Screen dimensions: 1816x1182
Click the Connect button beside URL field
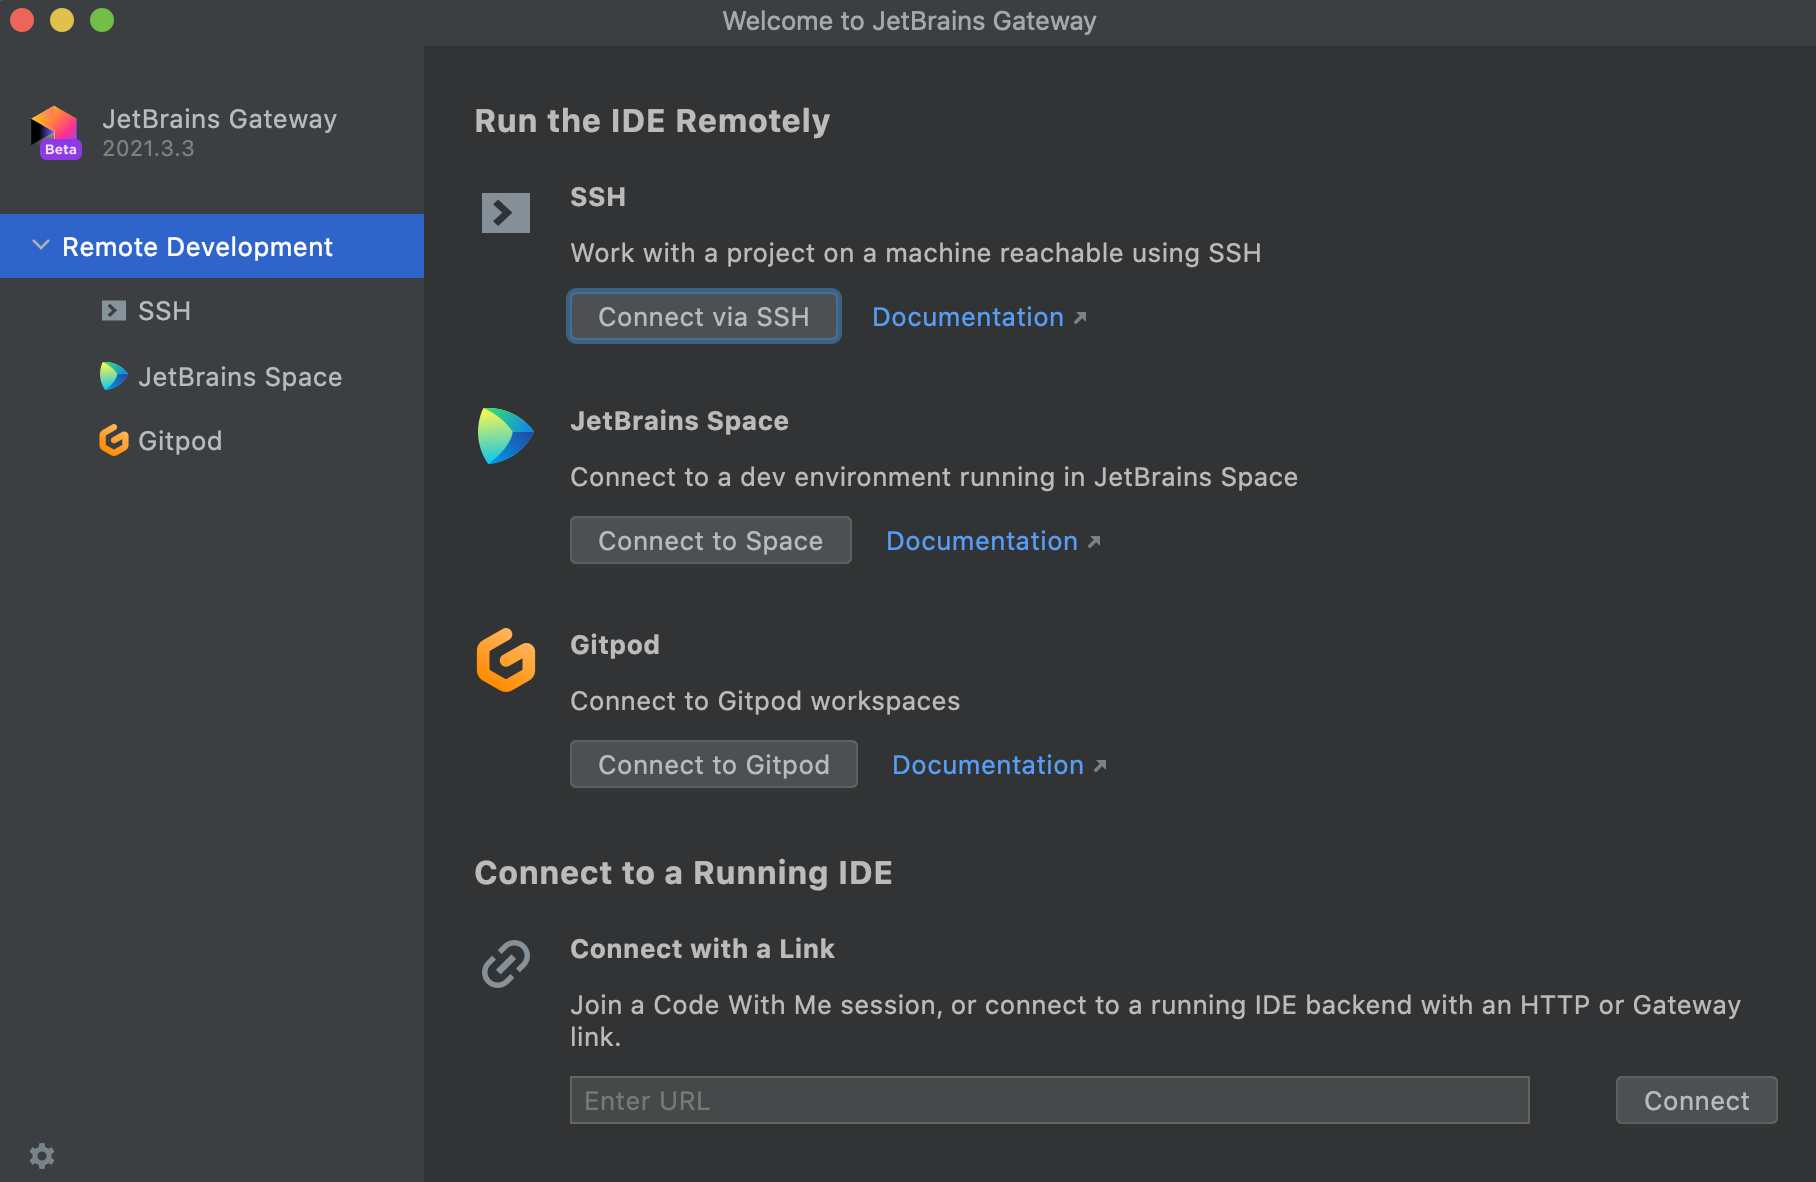click(1695, 1100)
